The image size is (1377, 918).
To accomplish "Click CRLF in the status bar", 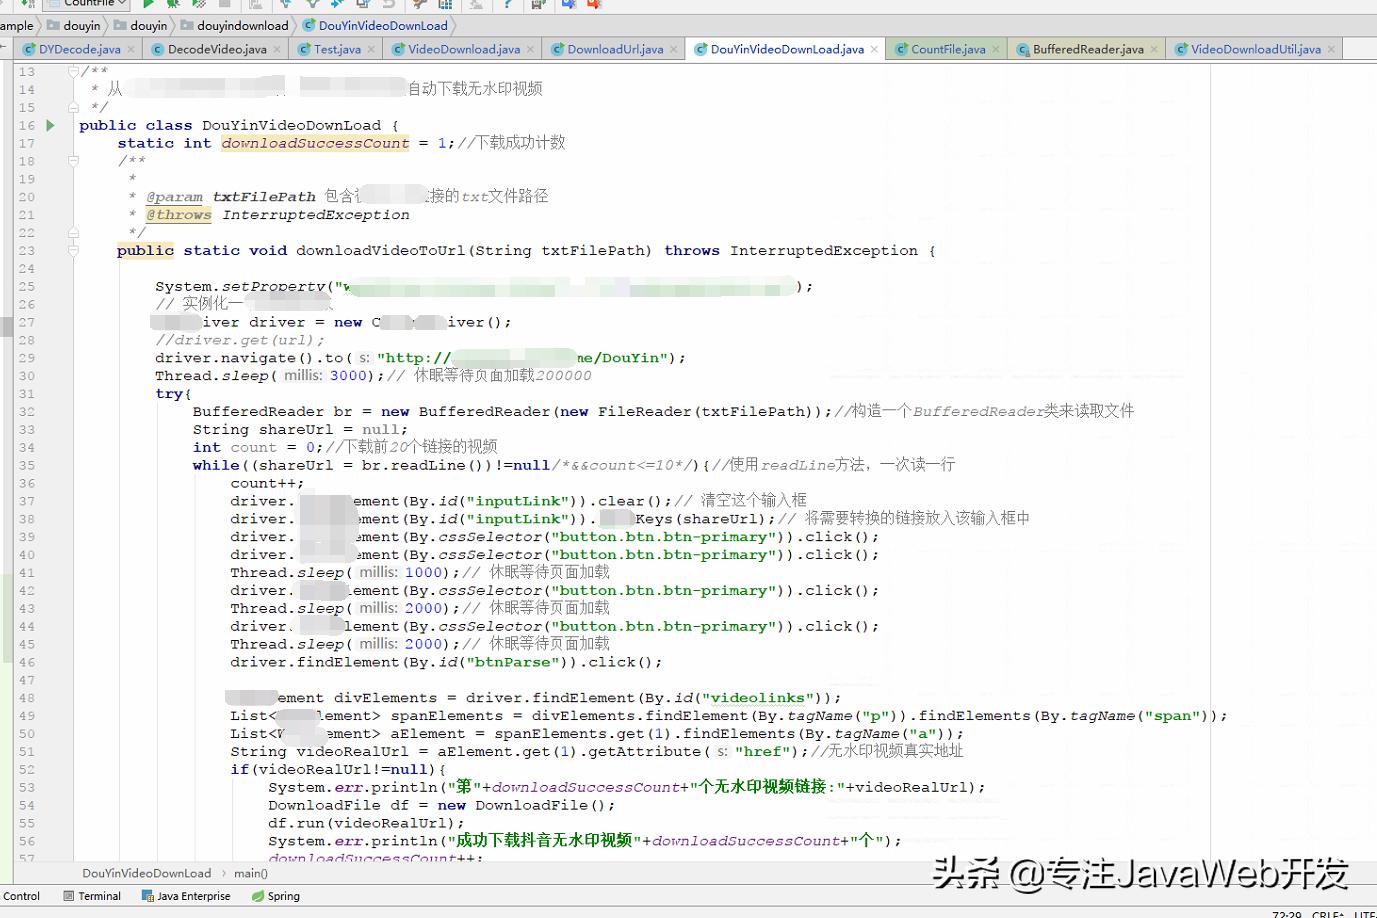I will pos(1327,914).
